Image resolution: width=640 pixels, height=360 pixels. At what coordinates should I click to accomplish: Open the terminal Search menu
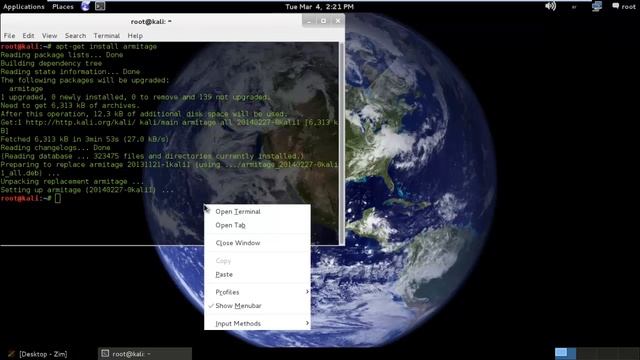coord(76,36)
